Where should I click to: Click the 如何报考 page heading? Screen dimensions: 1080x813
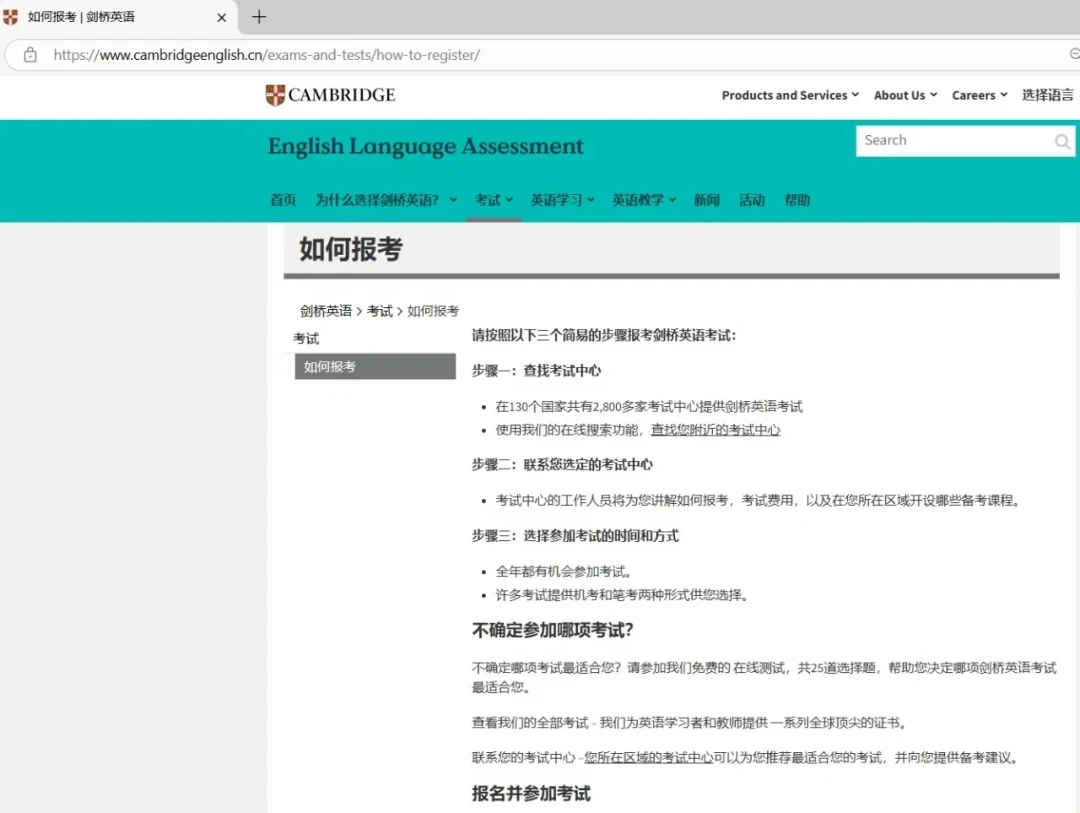pyautogui.click(x=351, y=249)
